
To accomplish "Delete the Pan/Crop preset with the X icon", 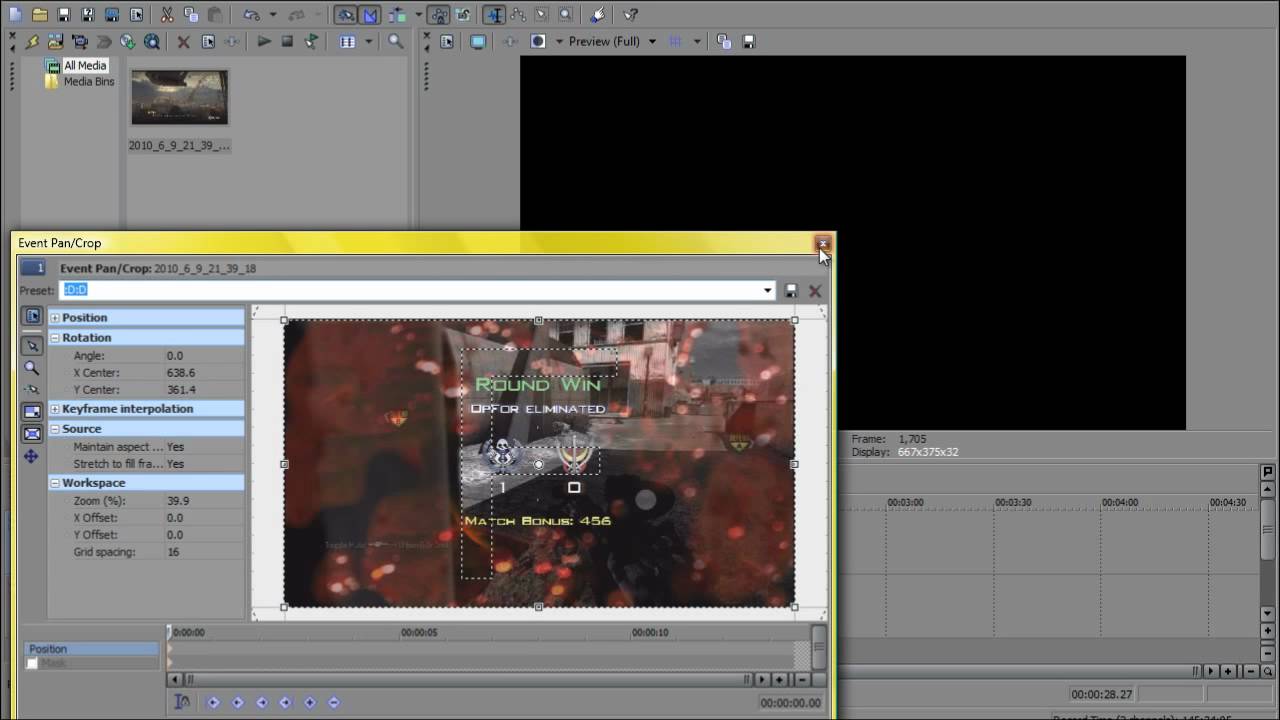I will [x=815, y=290].
